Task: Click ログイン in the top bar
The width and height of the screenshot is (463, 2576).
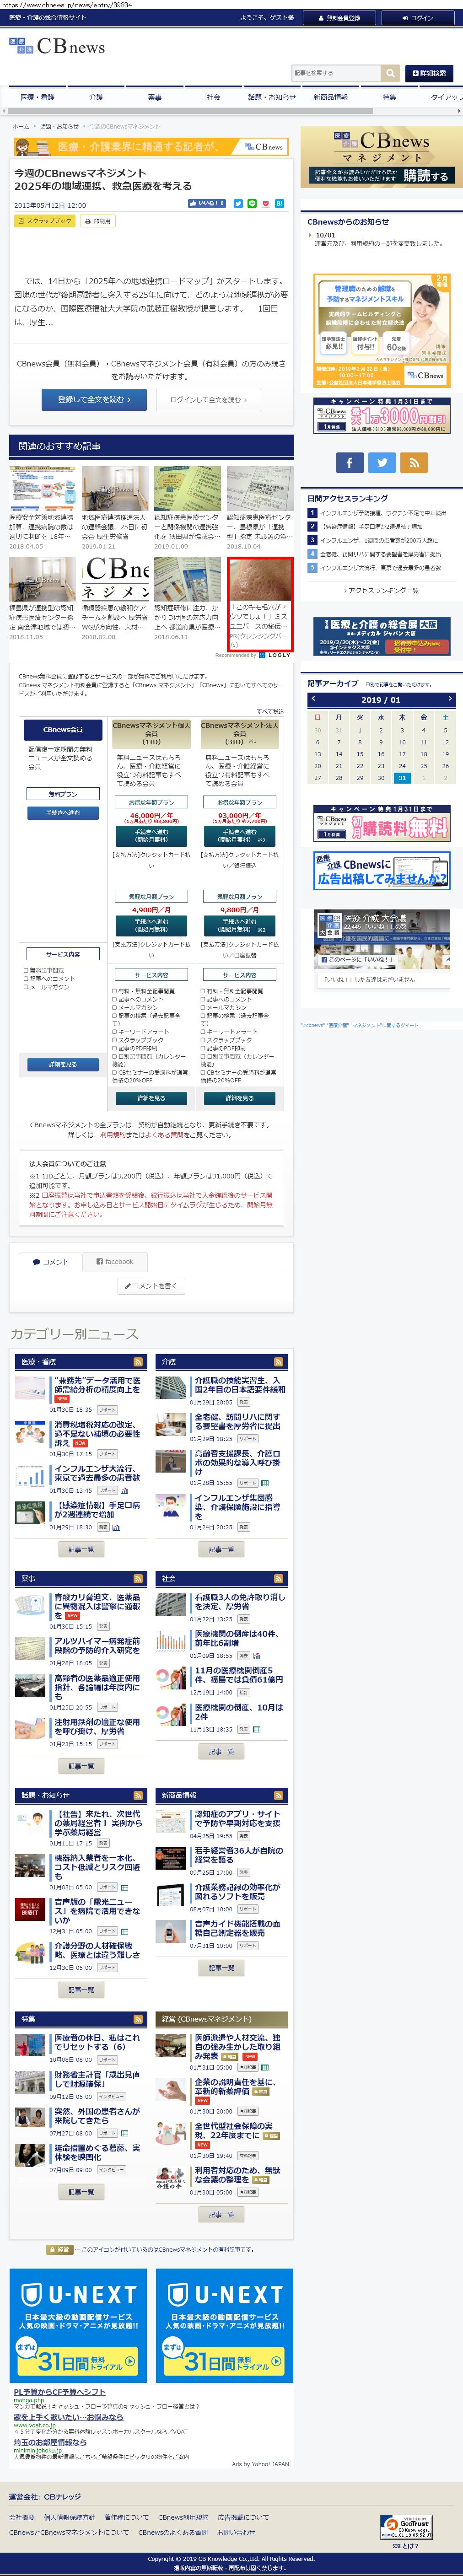Action: (418, 18)
